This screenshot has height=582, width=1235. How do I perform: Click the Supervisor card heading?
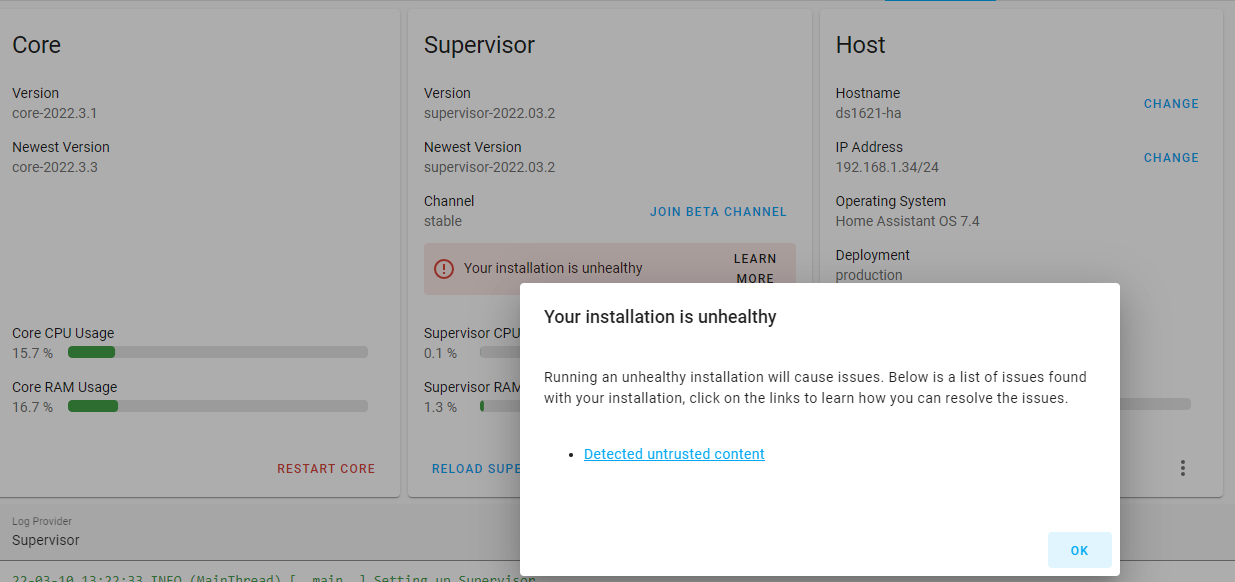point(479,45)
